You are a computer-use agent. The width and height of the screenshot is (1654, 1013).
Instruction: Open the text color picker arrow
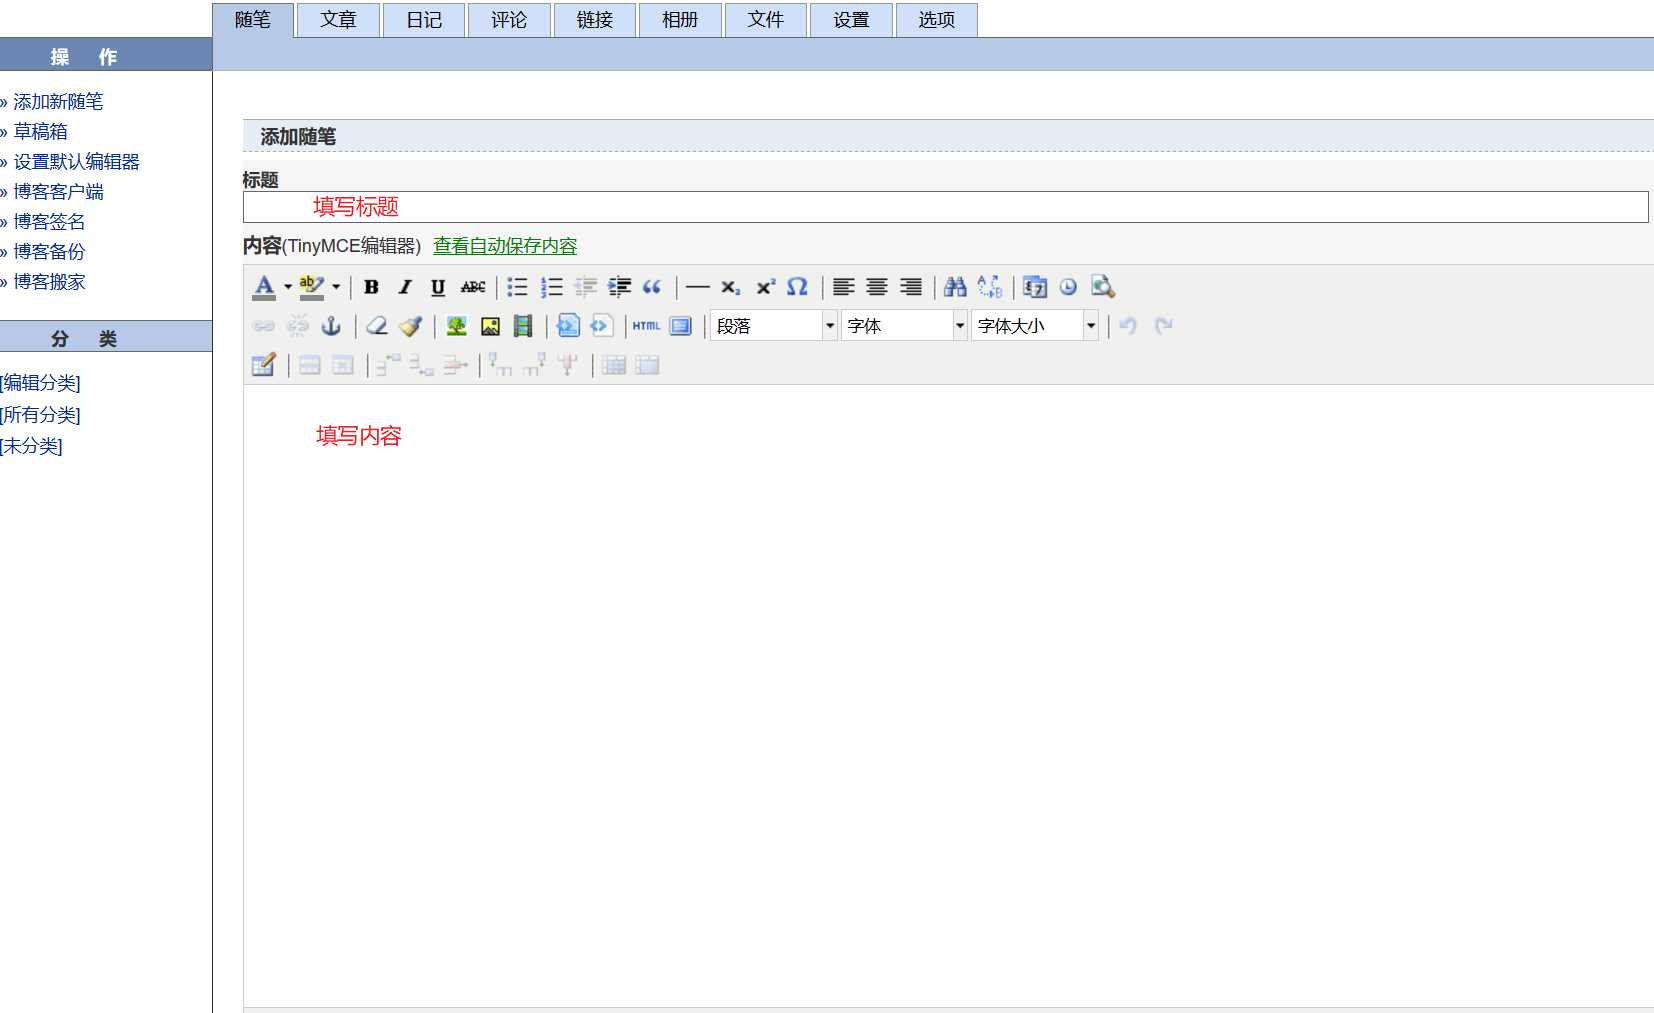pyautogui.click(x=288, y=287)
